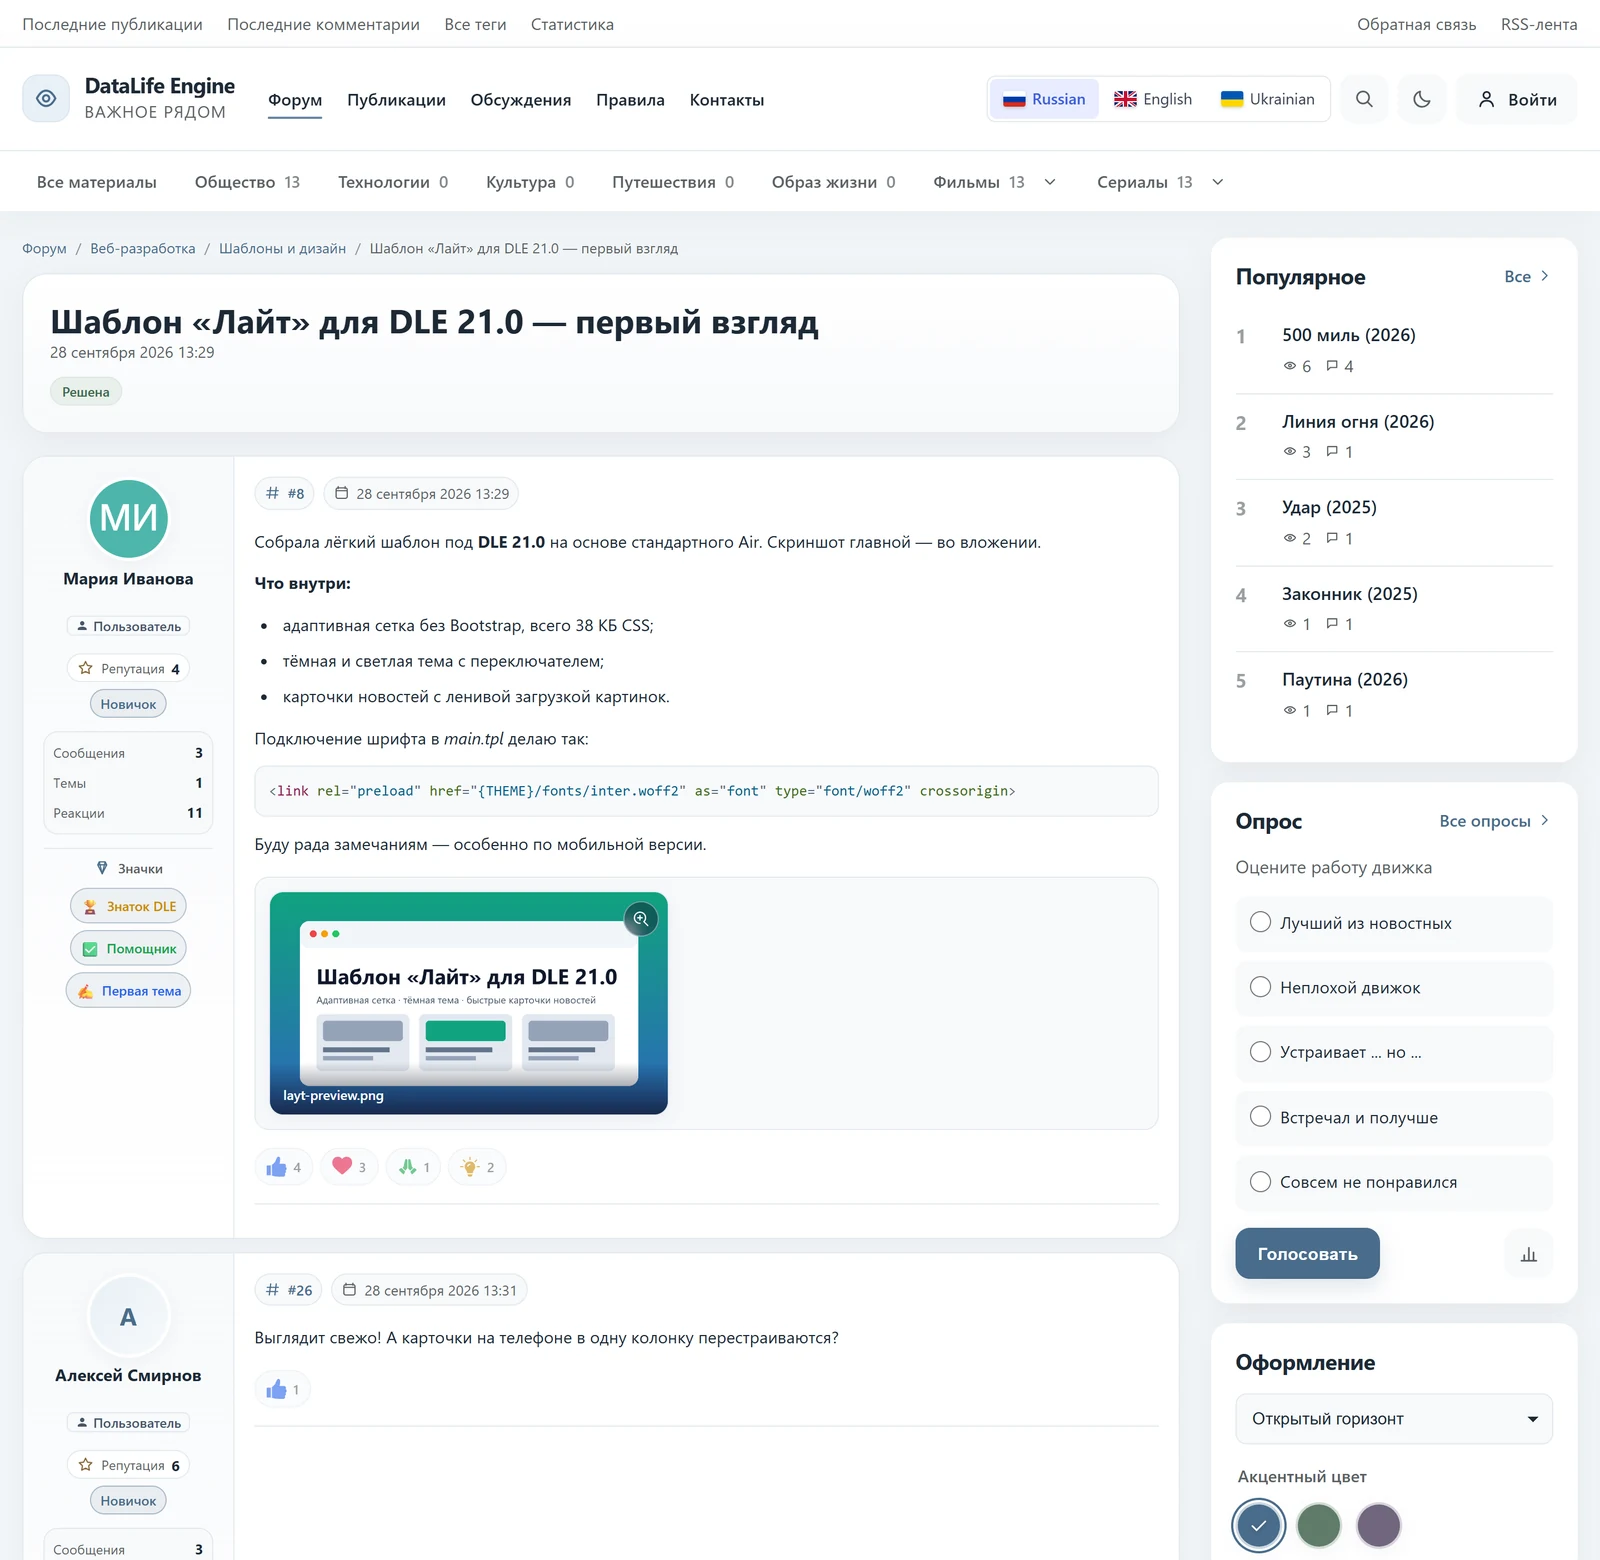This screenshot has height=1560, width=1600.
Task: Click the Знаток DLE badge
Action: (x=129, y=906)
